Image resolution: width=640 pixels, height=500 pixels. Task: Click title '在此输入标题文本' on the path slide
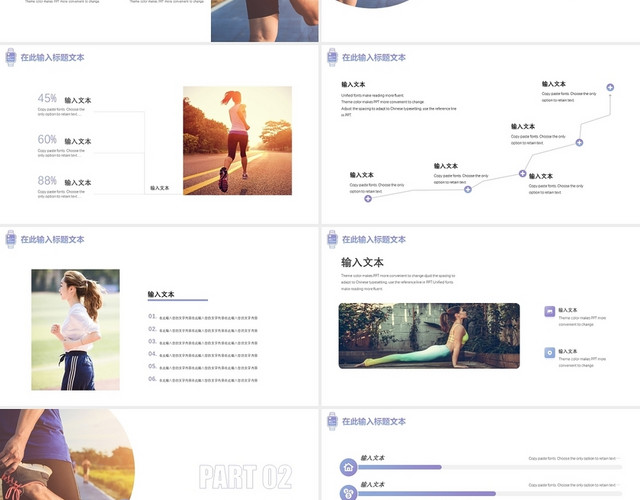pyautogui.click(x=374, y=58)
